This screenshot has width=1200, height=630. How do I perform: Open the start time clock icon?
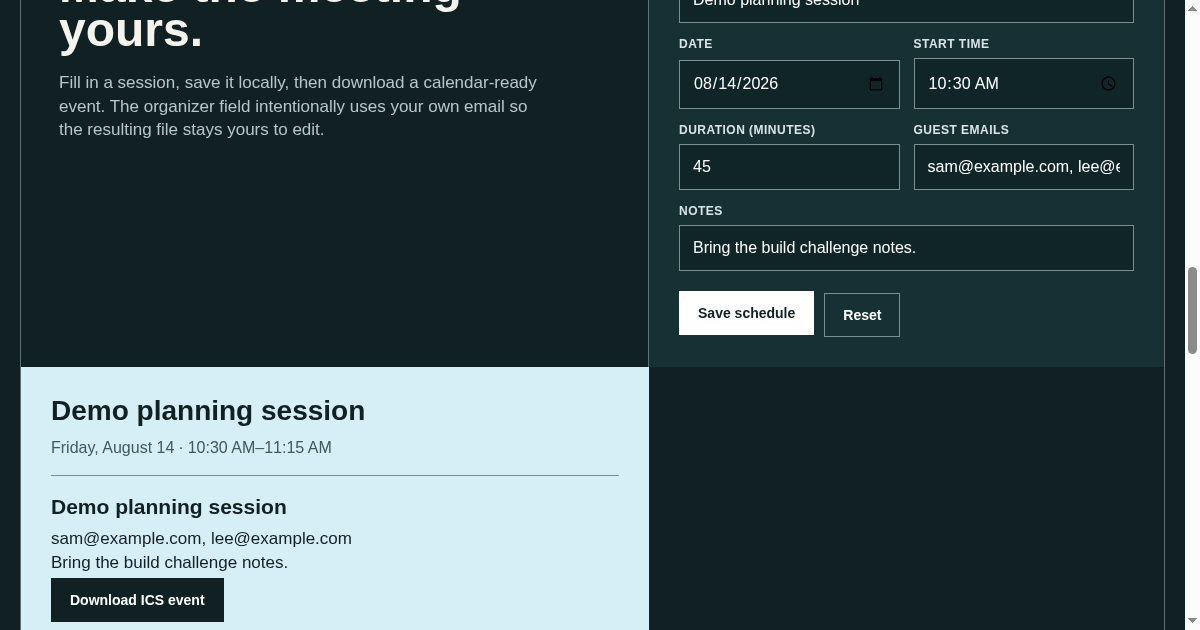tap(1108, 84)
